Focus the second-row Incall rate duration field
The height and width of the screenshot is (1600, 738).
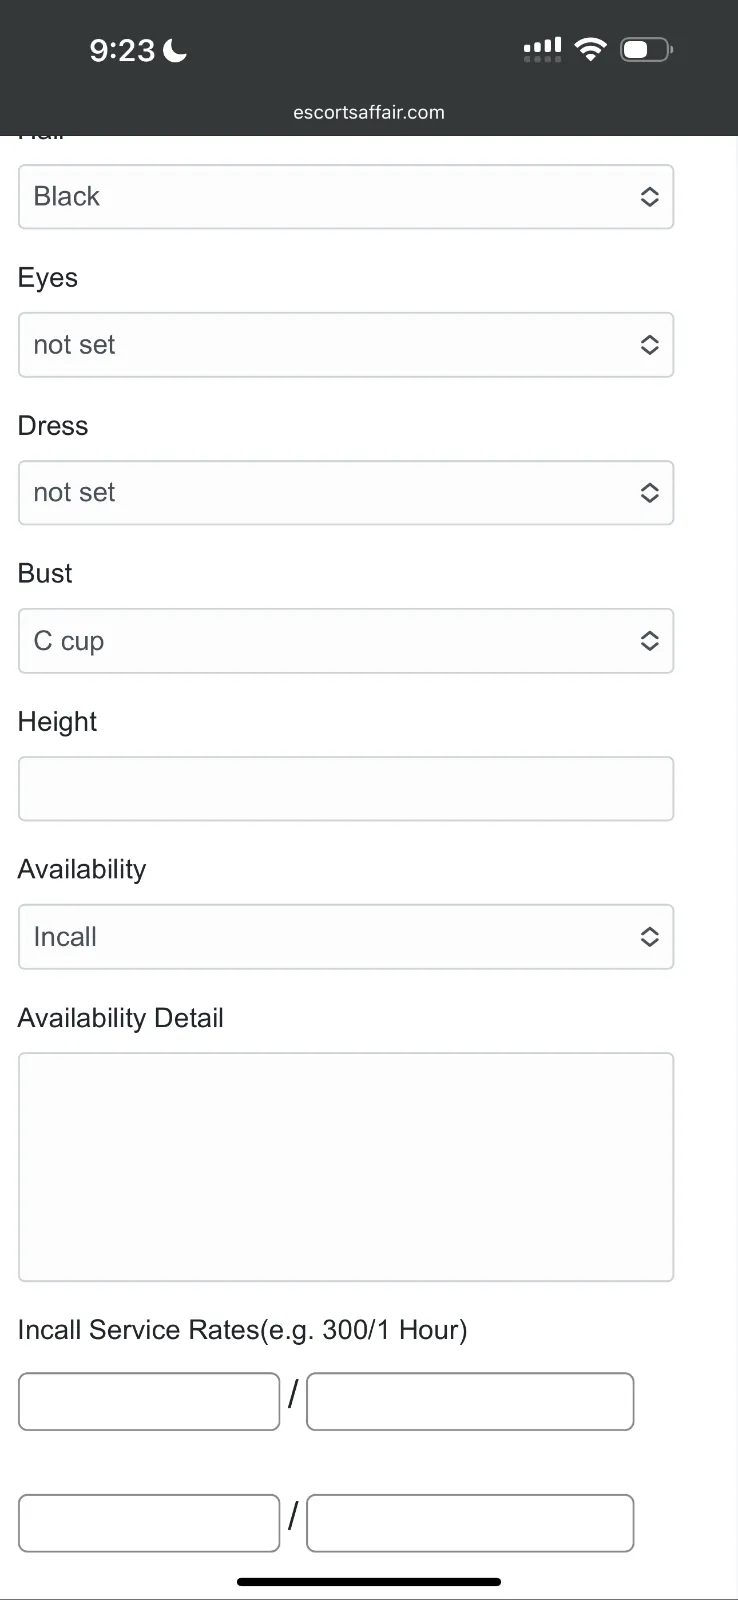[x=470, y=1523]
